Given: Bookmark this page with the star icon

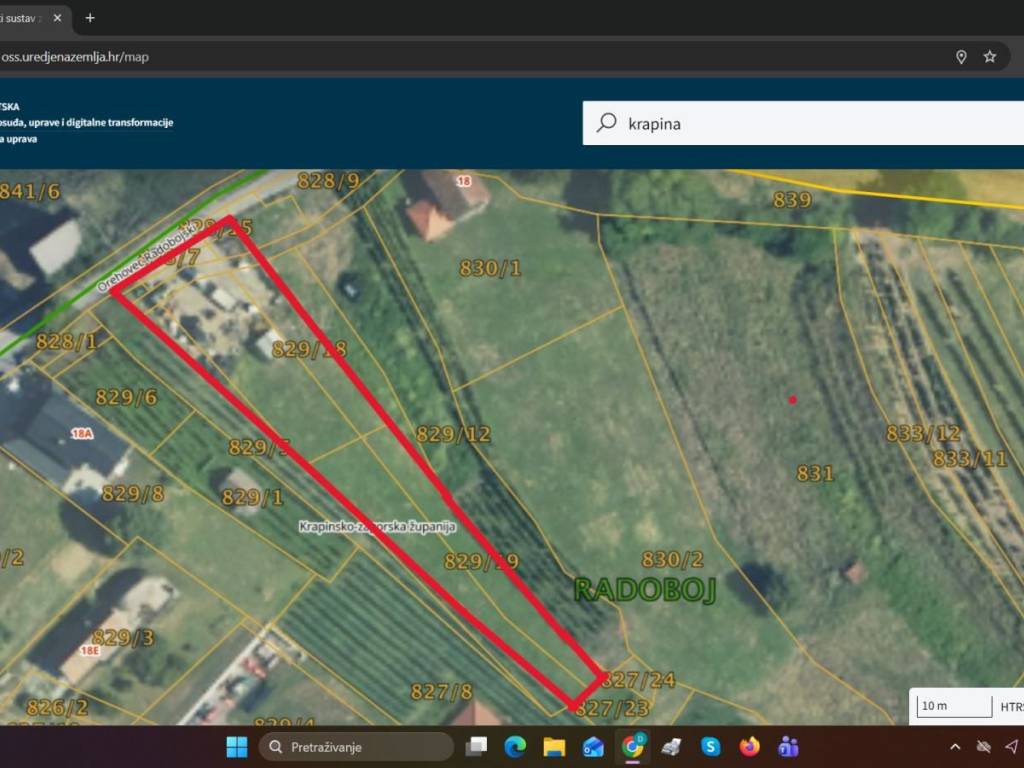Looking at the screenshot, I should (989, 57).
